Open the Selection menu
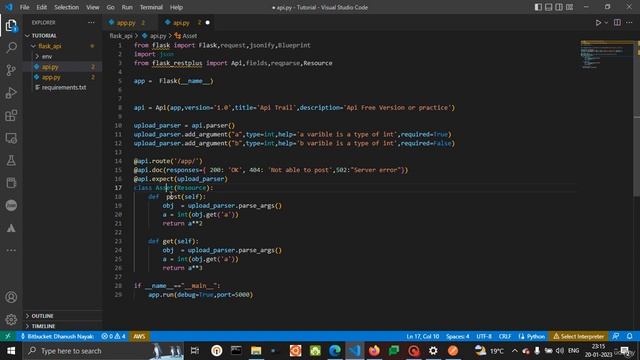This screenshot has width=640, height=360. tap(67, 7)
